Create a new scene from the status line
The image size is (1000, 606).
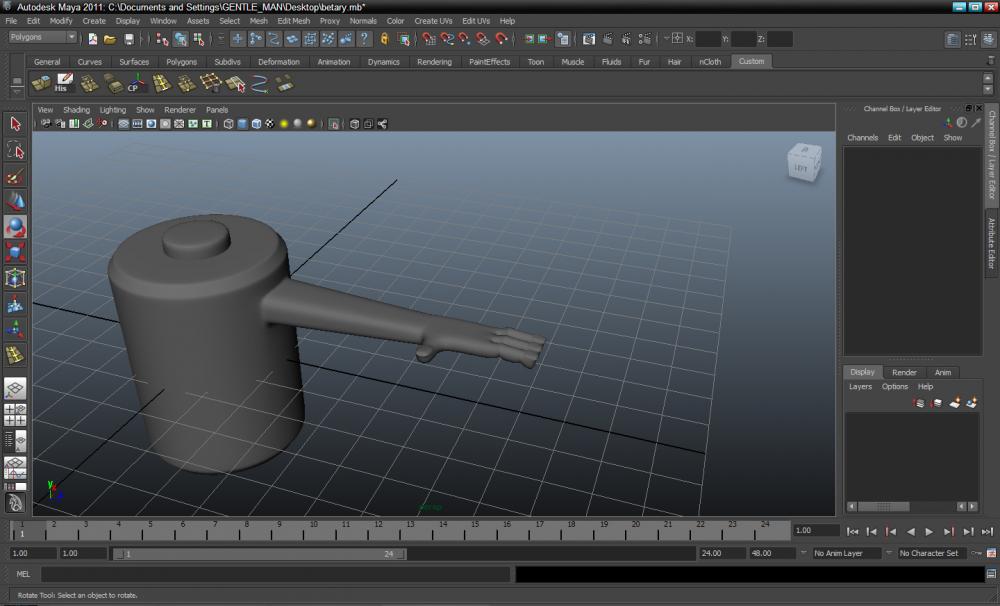click(93, 39)
